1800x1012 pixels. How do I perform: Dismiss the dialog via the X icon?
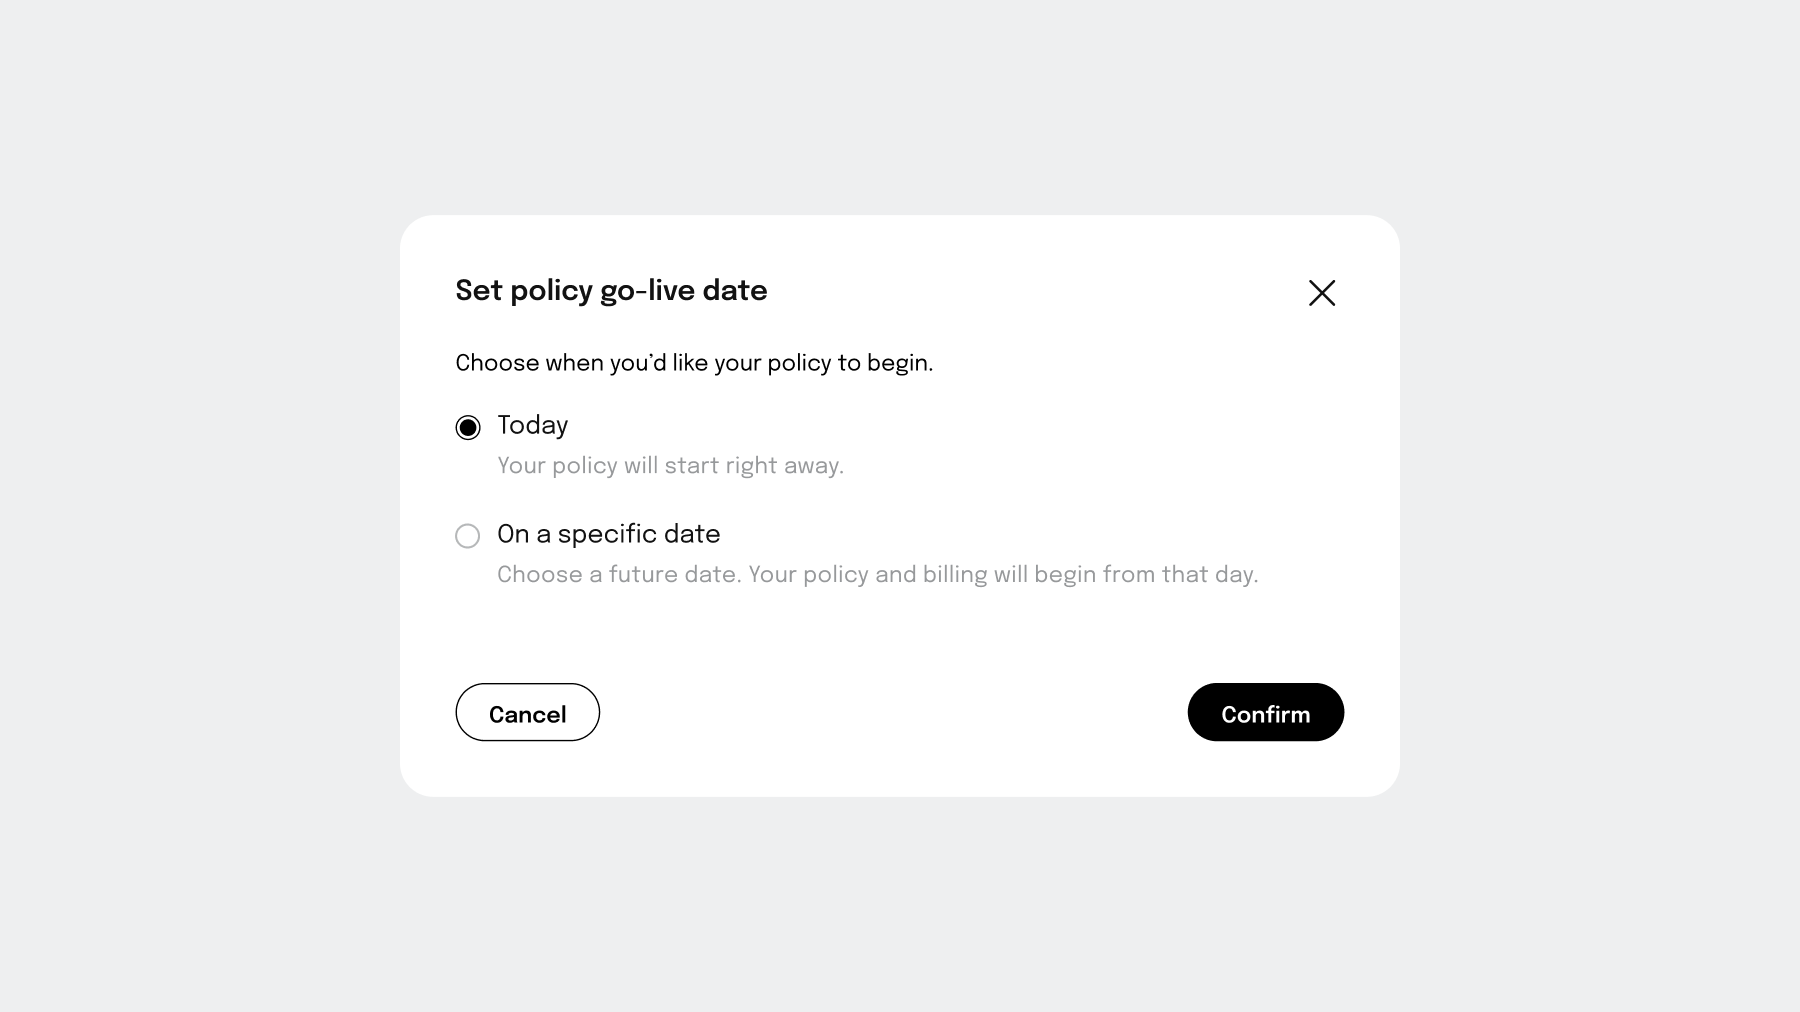(1321, 293)
